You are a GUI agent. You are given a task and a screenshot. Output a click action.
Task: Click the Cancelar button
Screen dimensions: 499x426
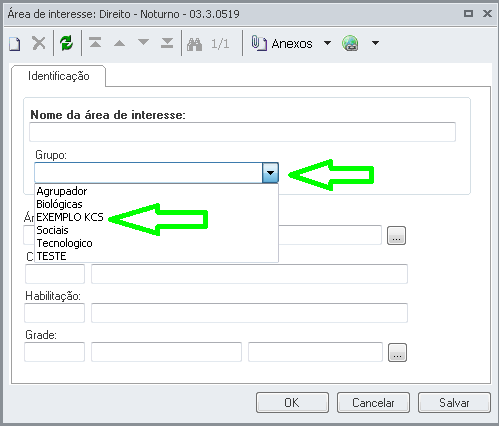click(x=373, y=403)
